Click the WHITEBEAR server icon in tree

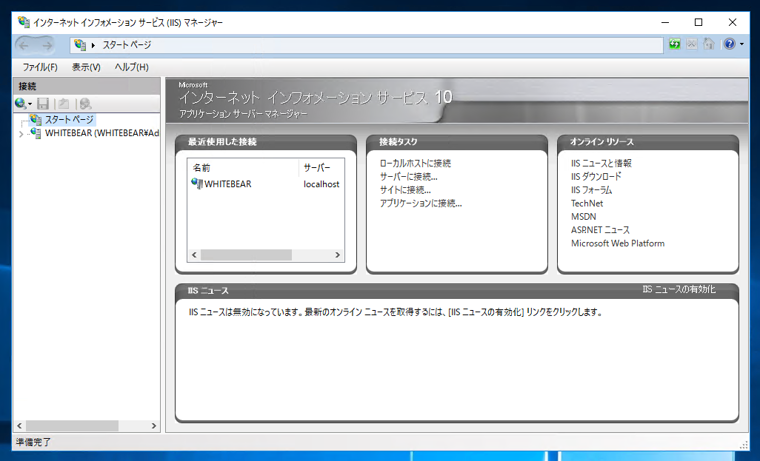tap(35, 133)
